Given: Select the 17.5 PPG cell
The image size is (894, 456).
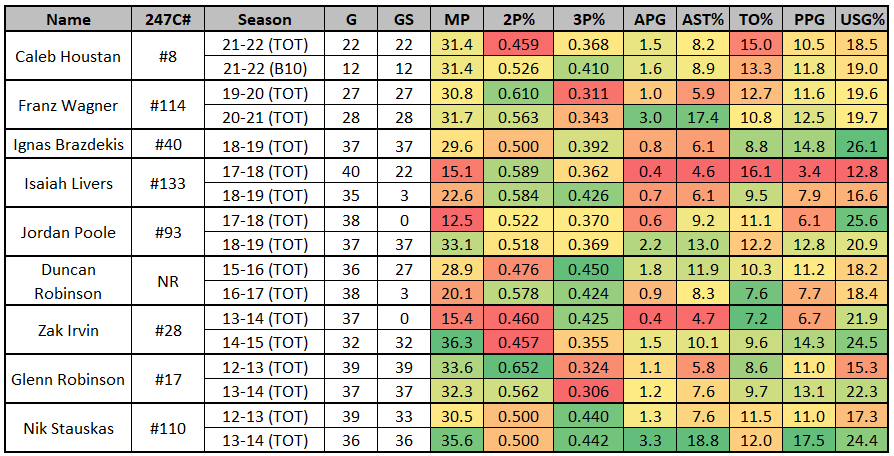Looking at the screenshot, I should click(x=810, y=441).
